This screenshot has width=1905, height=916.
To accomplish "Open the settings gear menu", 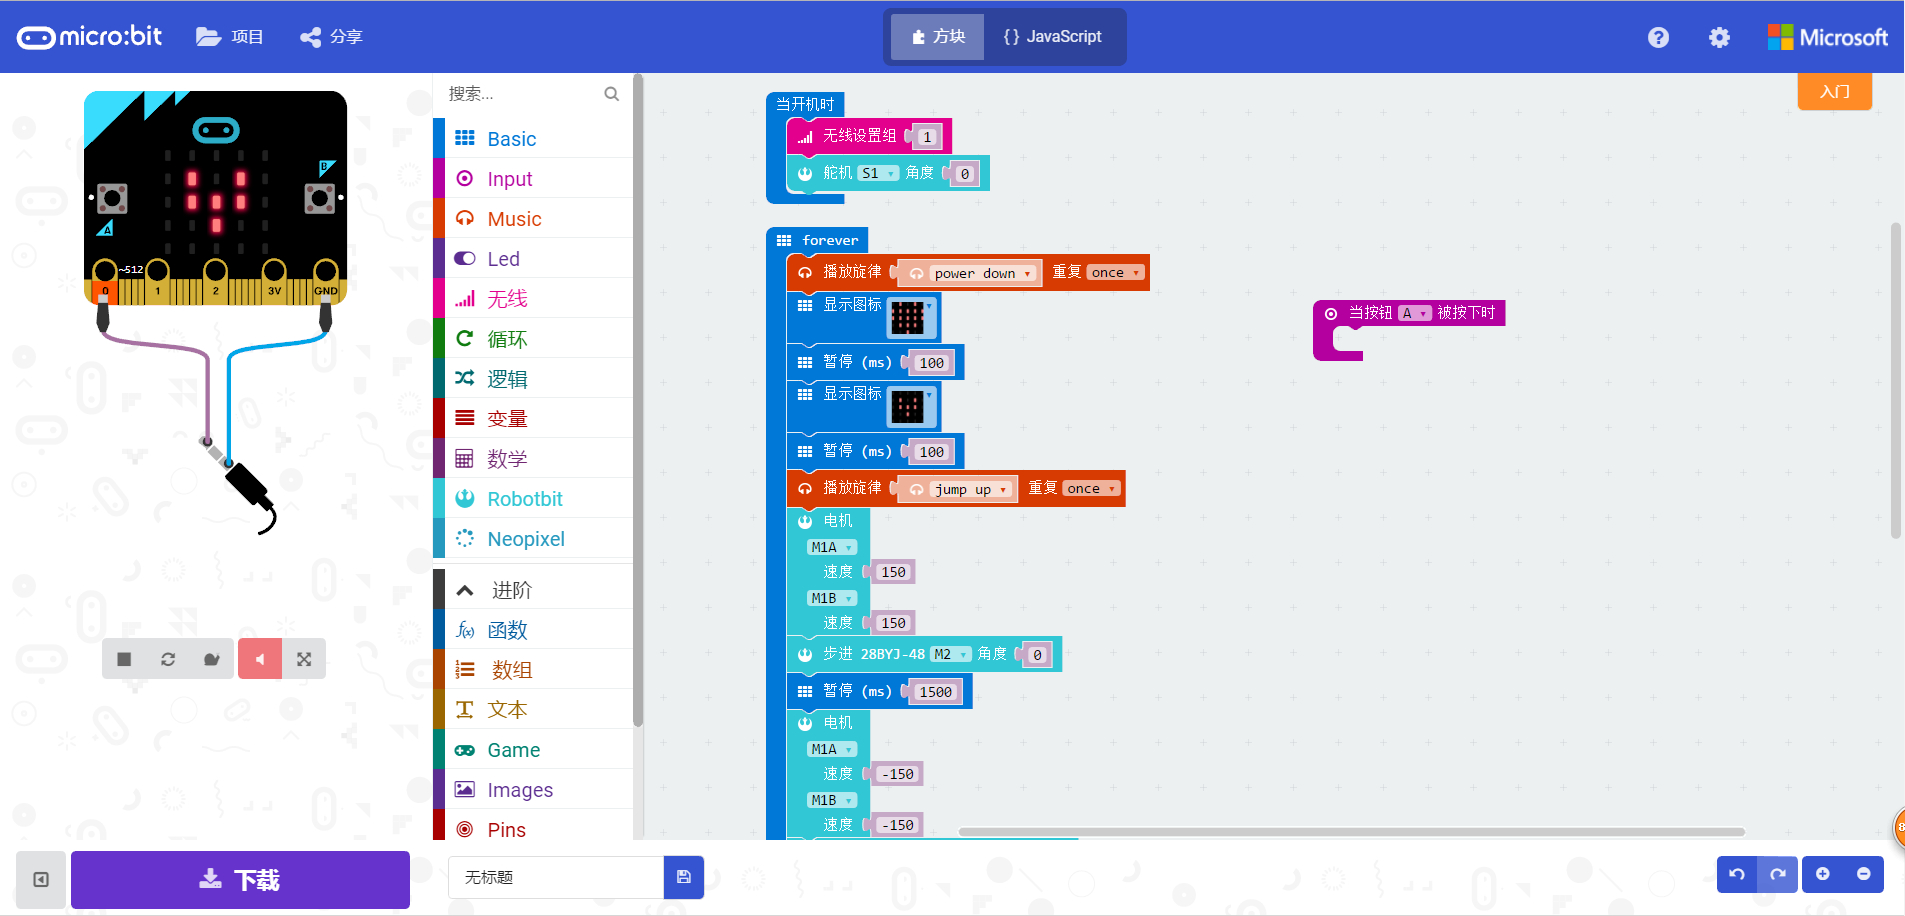I will 1719,37.
